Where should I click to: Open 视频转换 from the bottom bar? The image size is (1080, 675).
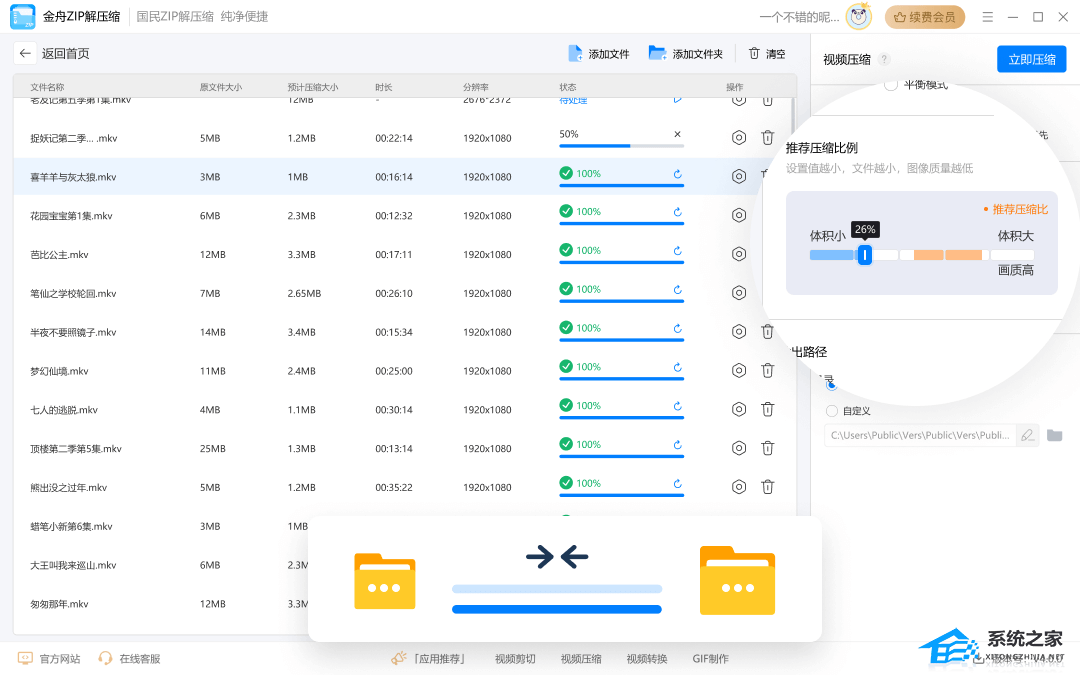pyautogui.click(x=646, y=659)
